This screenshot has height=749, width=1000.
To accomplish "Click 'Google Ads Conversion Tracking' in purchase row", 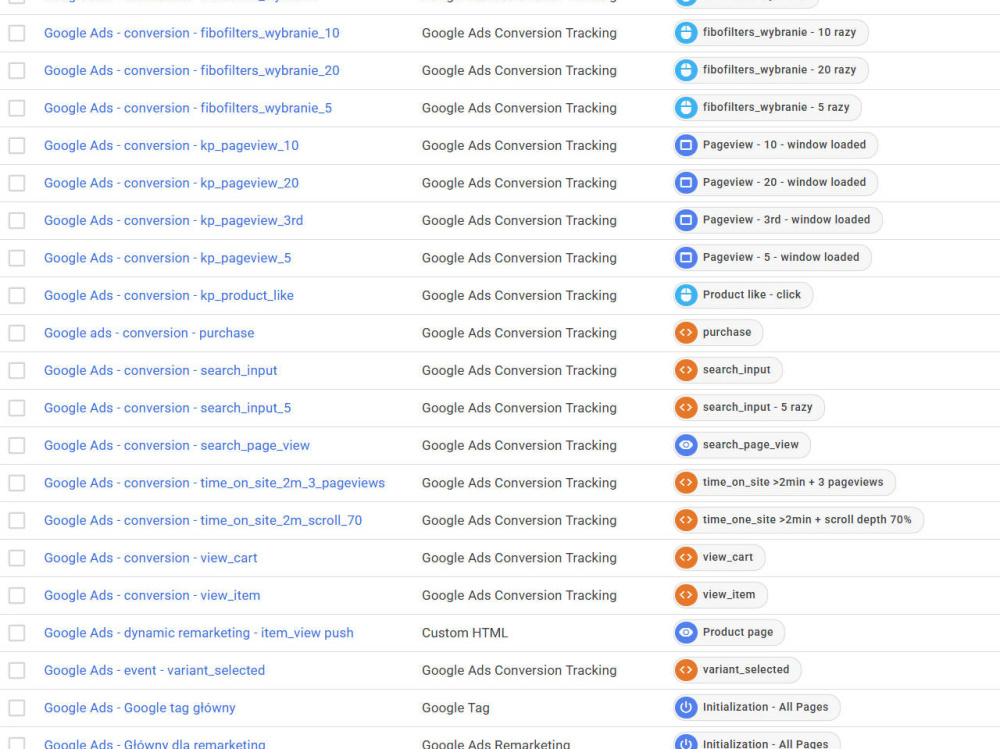I will point(519,333).
